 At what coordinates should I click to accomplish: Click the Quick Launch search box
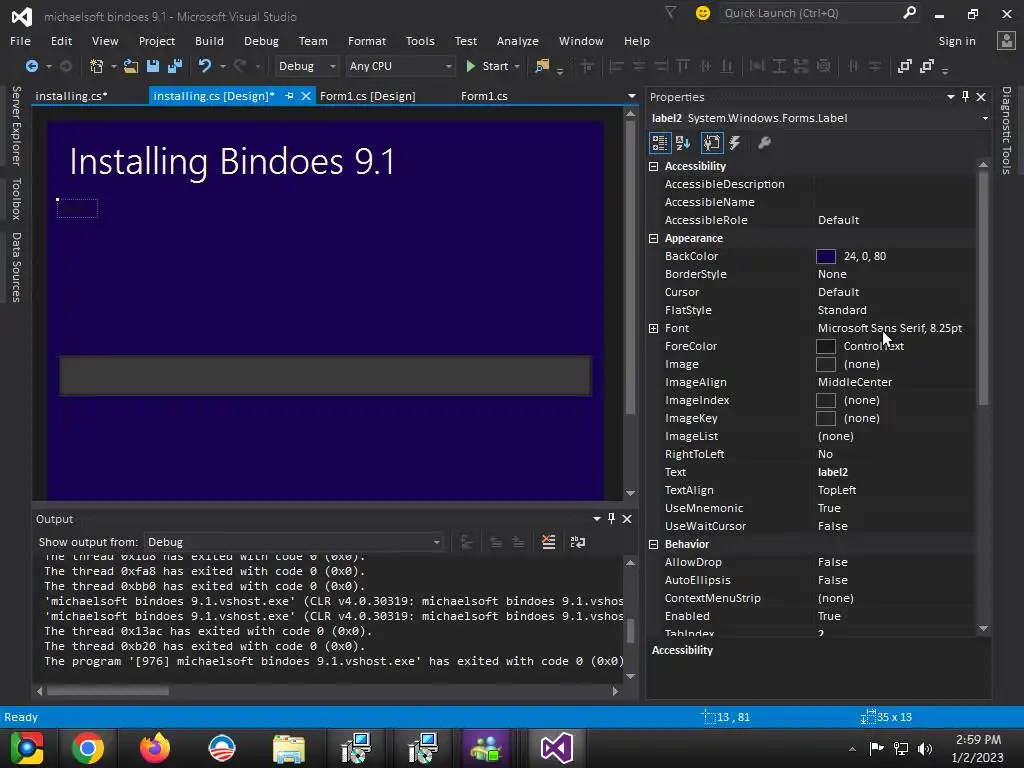(x=820, y=13)
